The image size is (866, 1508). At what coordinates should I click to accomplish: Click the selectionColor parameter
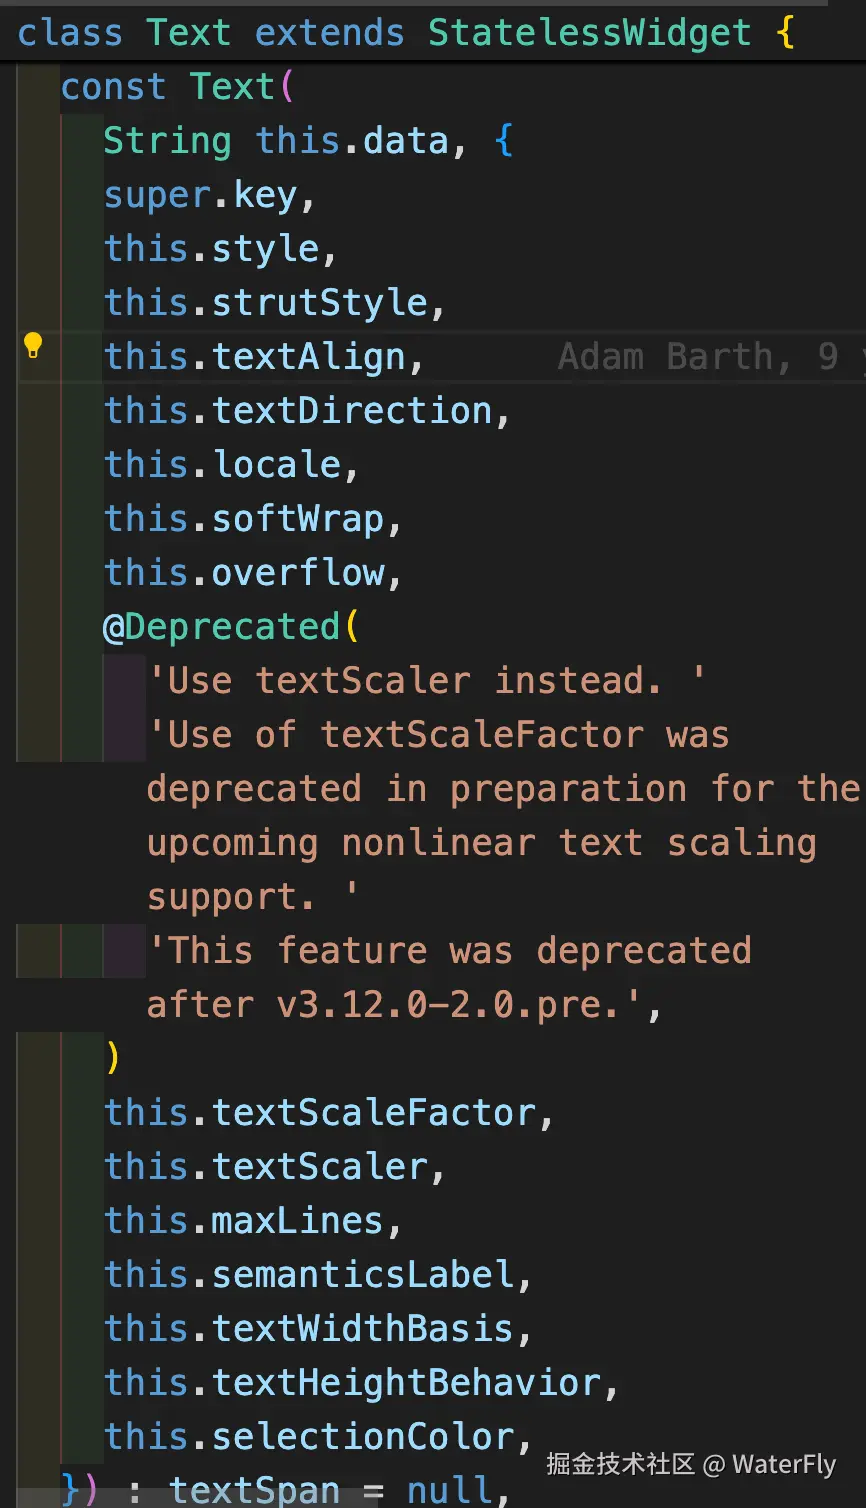(362, 1437)
